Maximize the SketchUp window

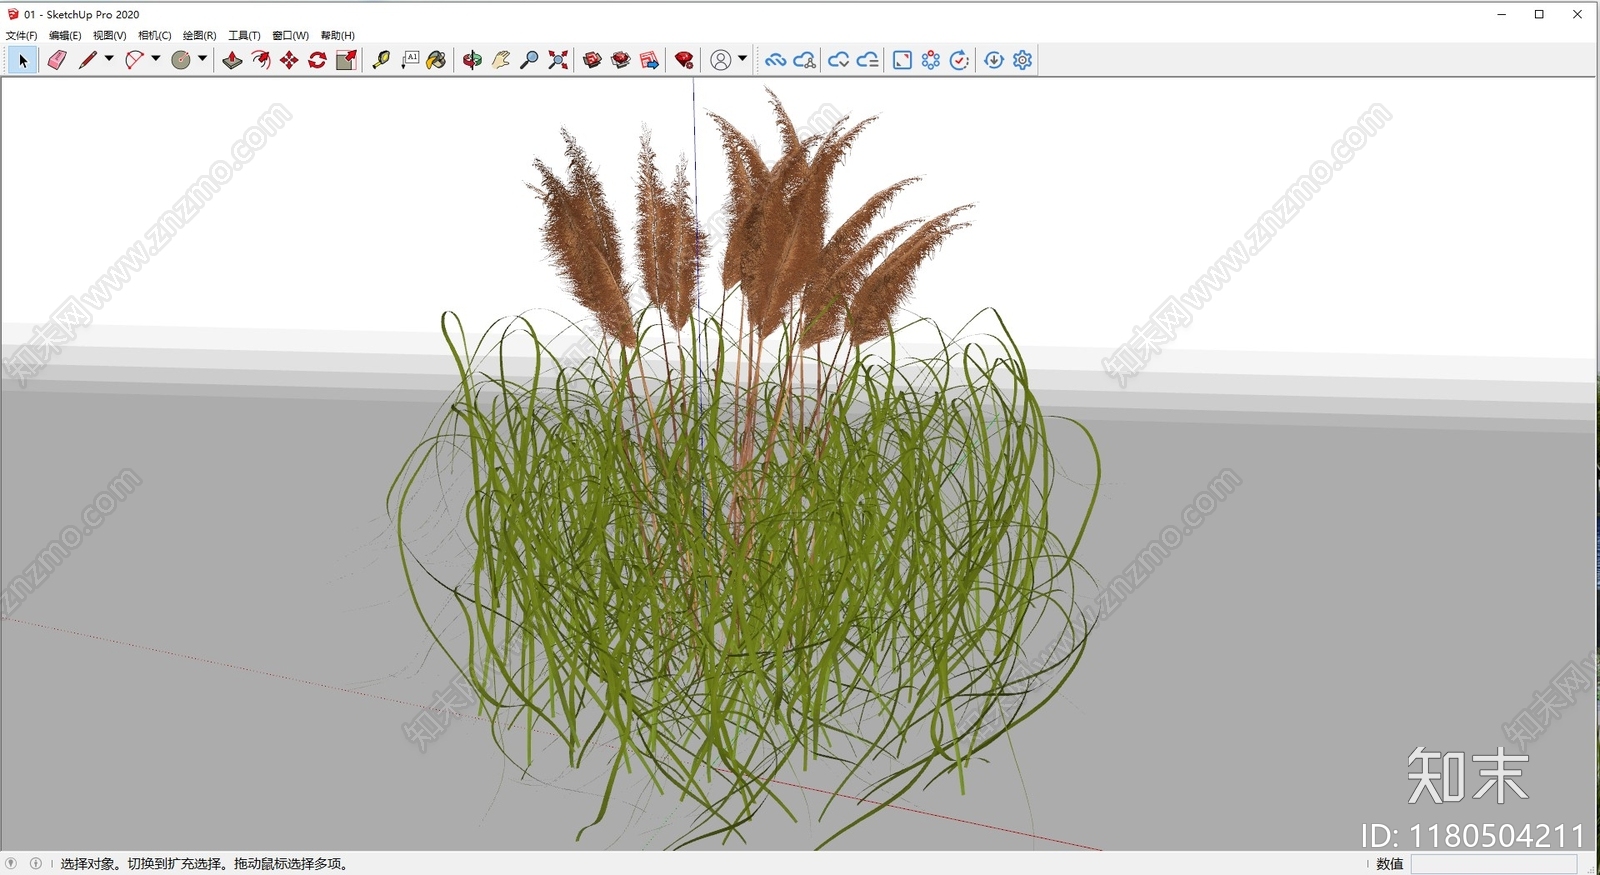pyautogui.click(x=1539, y=14)
